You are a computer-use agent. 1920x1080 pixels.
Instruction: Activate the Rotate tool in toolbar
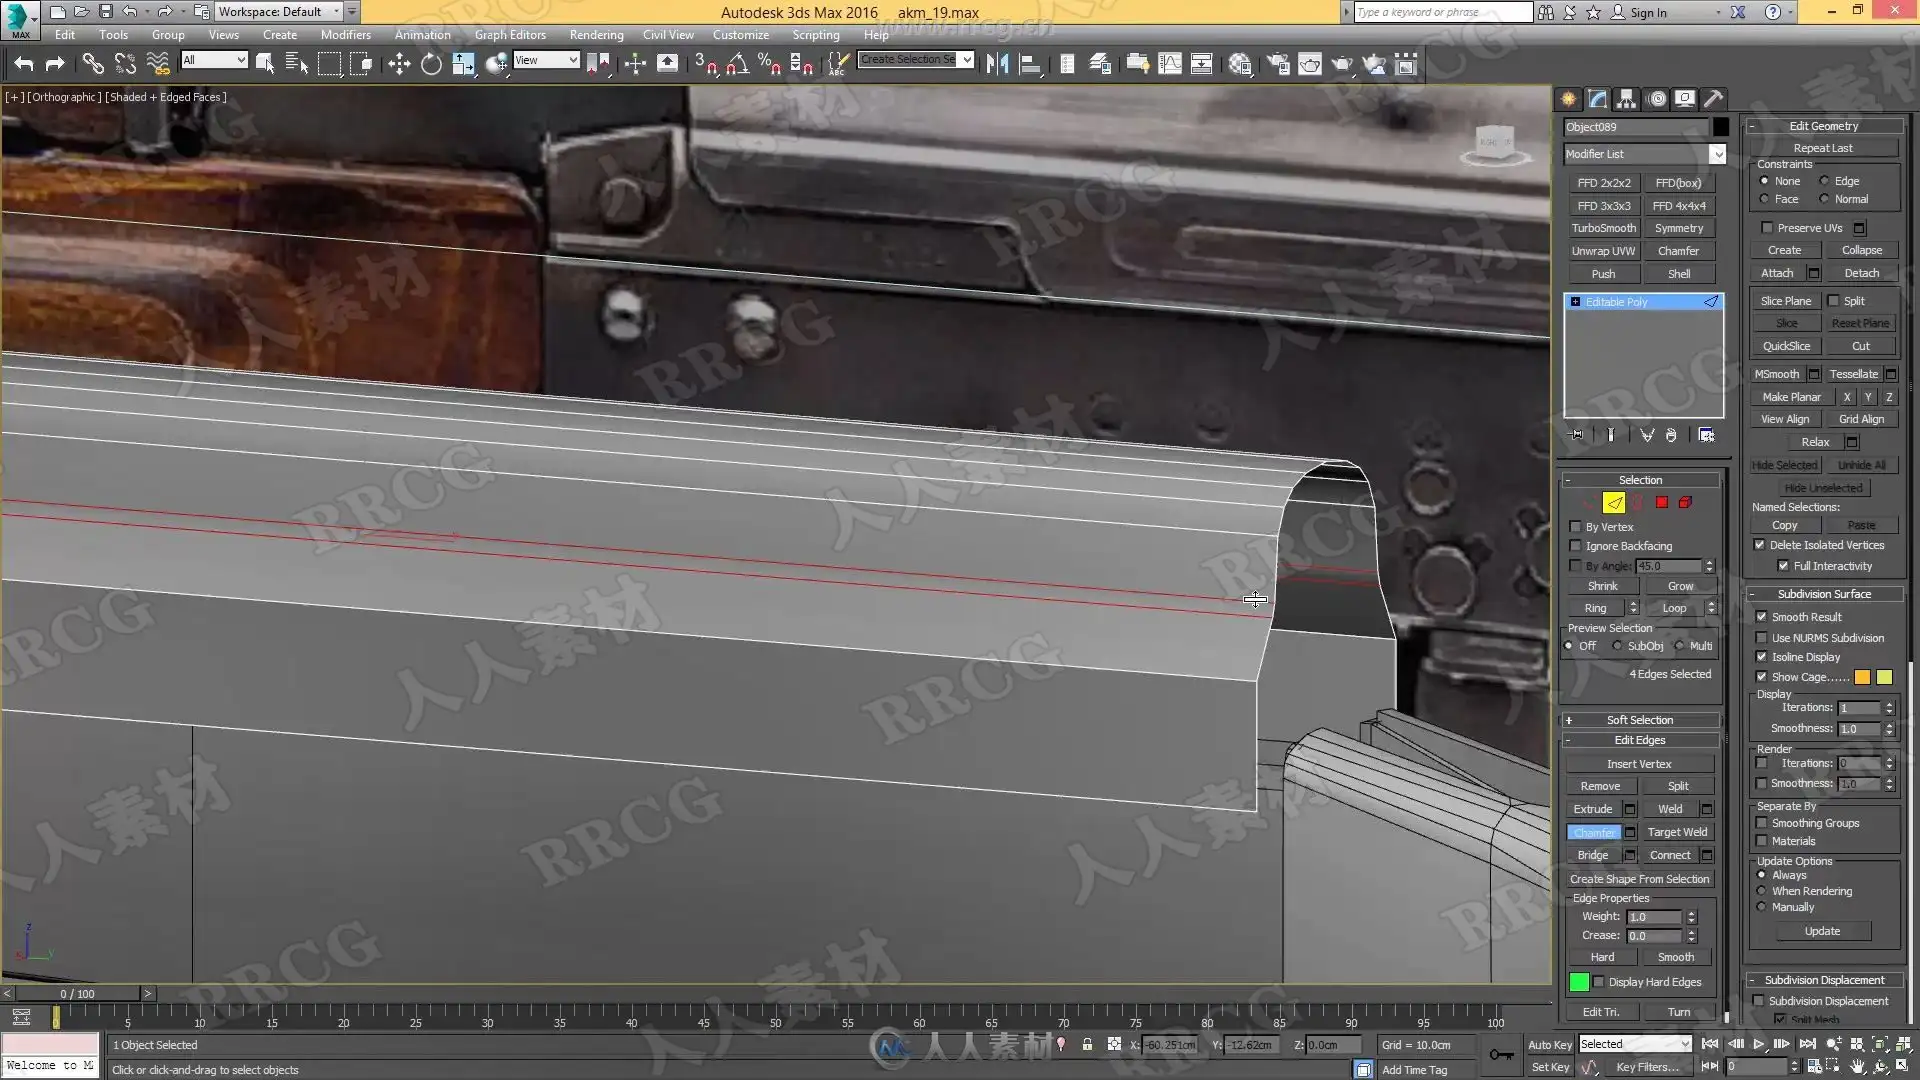point(431,64)
